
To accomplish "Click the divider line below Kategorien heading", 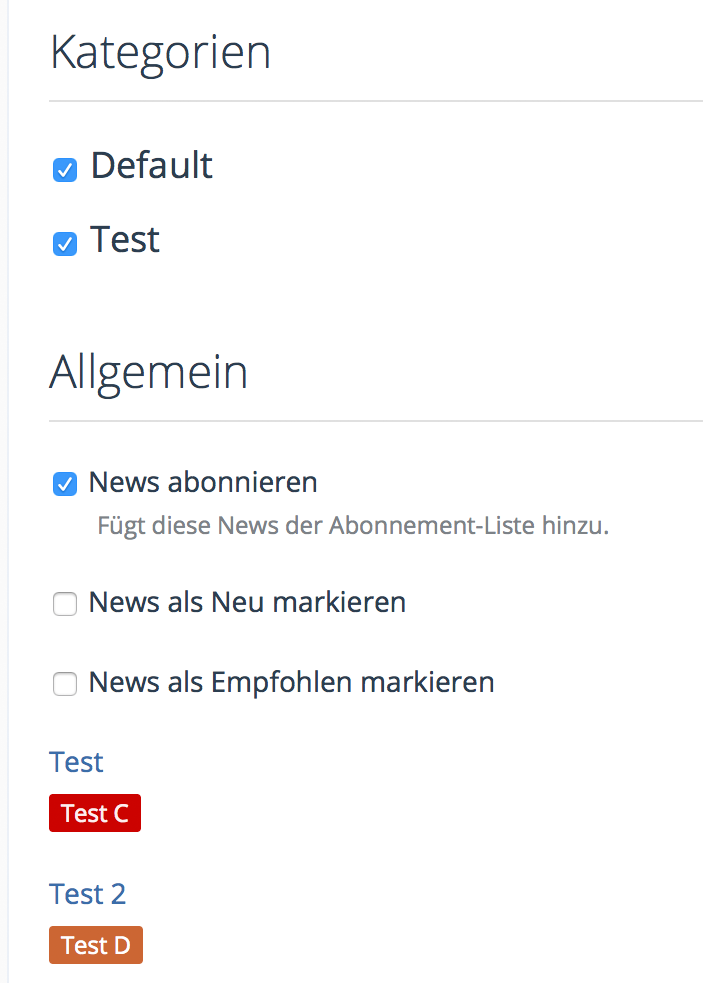I will [x=375, y=101].
